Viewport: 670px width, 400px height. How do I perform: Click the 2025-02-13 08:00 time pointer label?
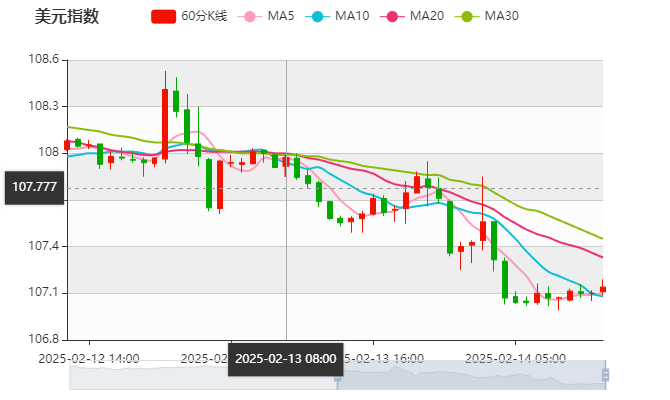pos(286,358)
